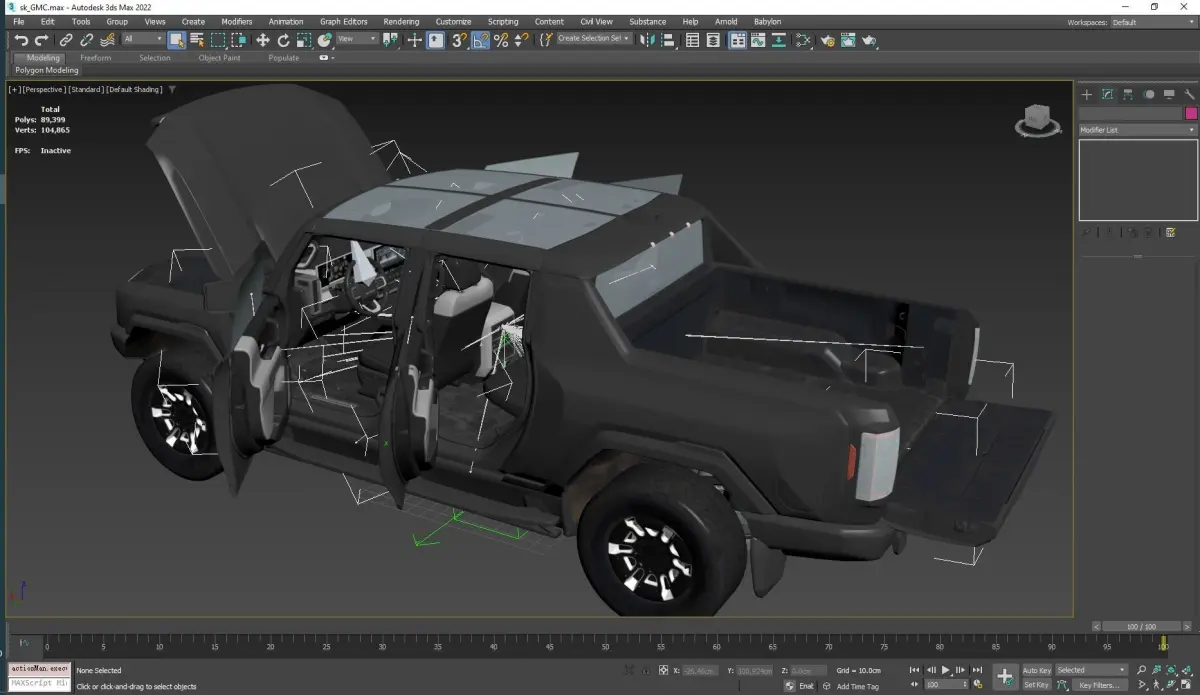This screenshot has height=695, width=1200.
Task: Click the Align tool icon
Action: click(668, 40)
